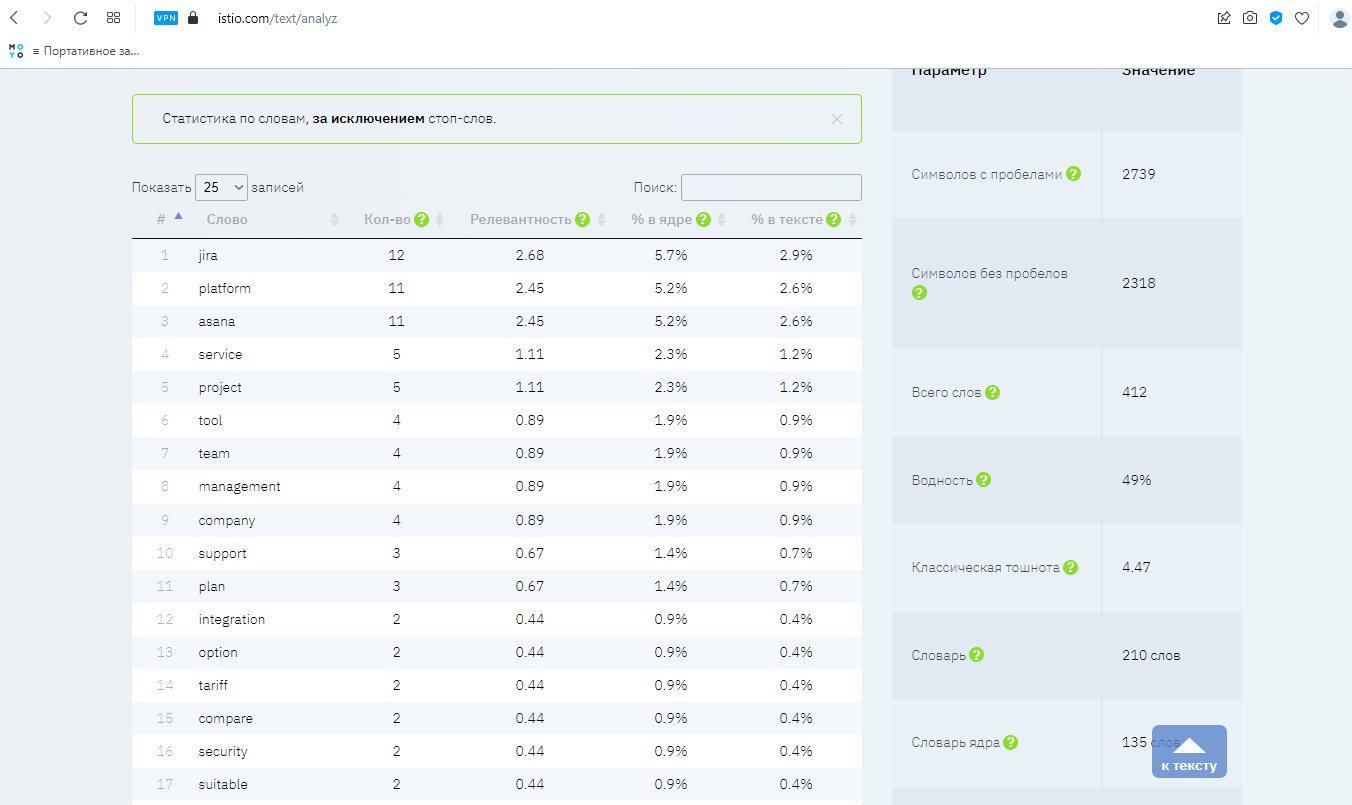Show help for % в тексте column
The image size is (1352, 805).
pyautogui.click(x=834, y=219)
